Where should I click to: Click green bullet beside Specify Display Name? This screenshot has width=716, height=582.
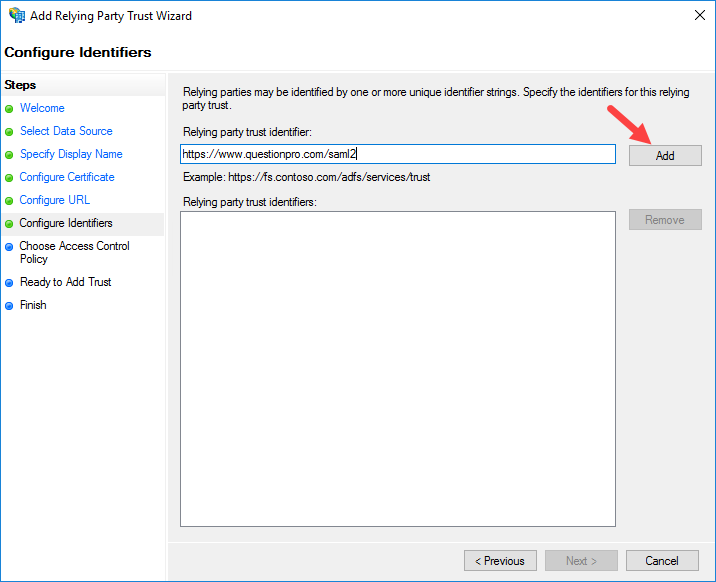tap(10, 155)
